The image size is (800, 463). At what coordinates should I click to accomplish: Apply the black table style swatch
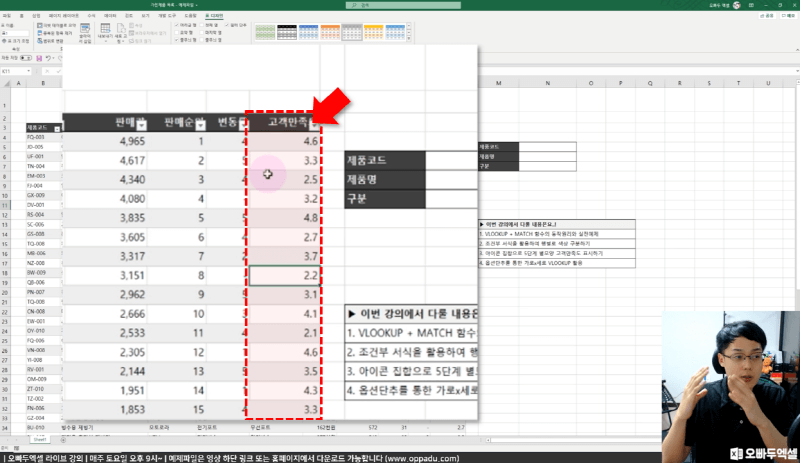(x=287, y=32)
